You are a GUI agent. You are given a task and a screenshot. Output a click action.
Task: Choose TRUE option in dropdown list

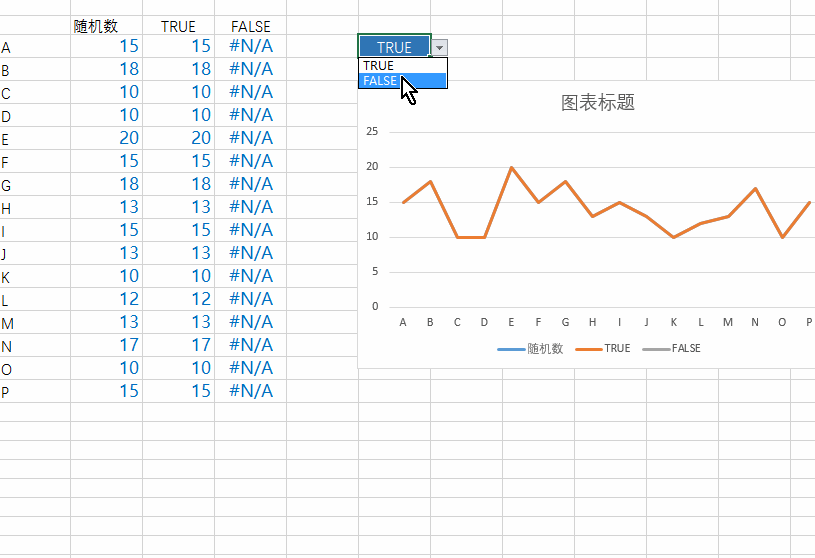tap(402, 66)
